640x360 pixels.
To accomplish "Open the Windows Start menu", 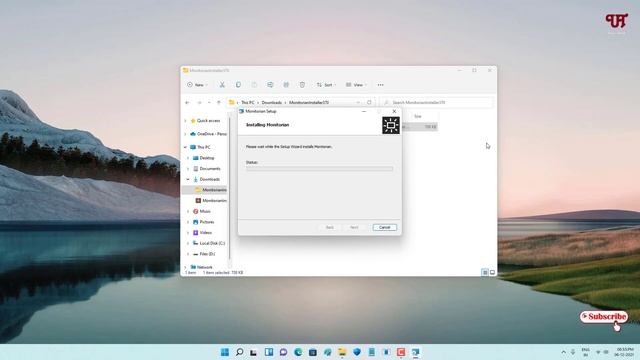I will pyautogui.click(x=224, y=352).
